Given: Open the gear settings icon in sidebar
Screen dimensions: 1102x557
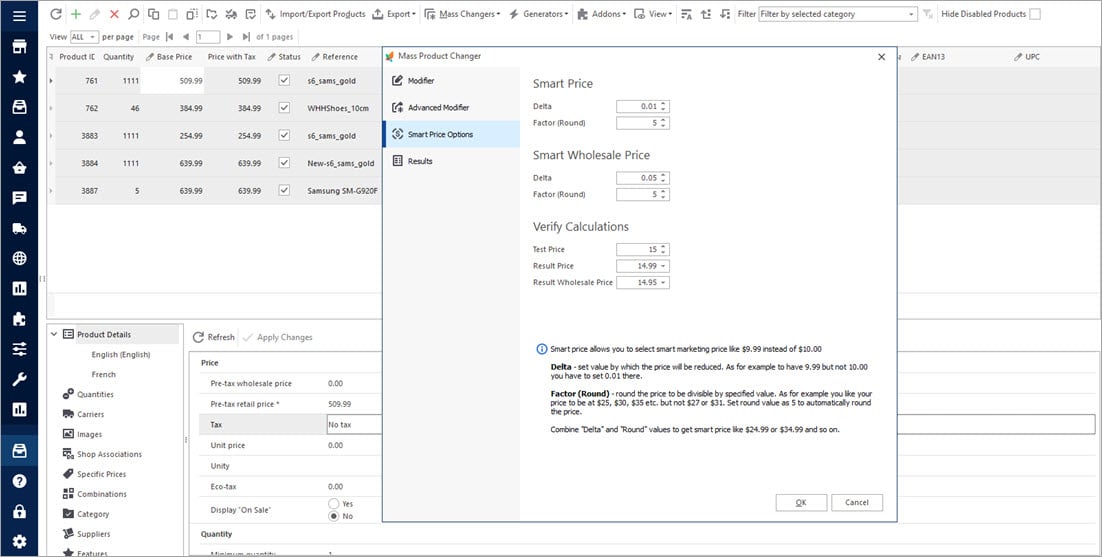Looking at the screenshot, I should click(x=20, y=542).
